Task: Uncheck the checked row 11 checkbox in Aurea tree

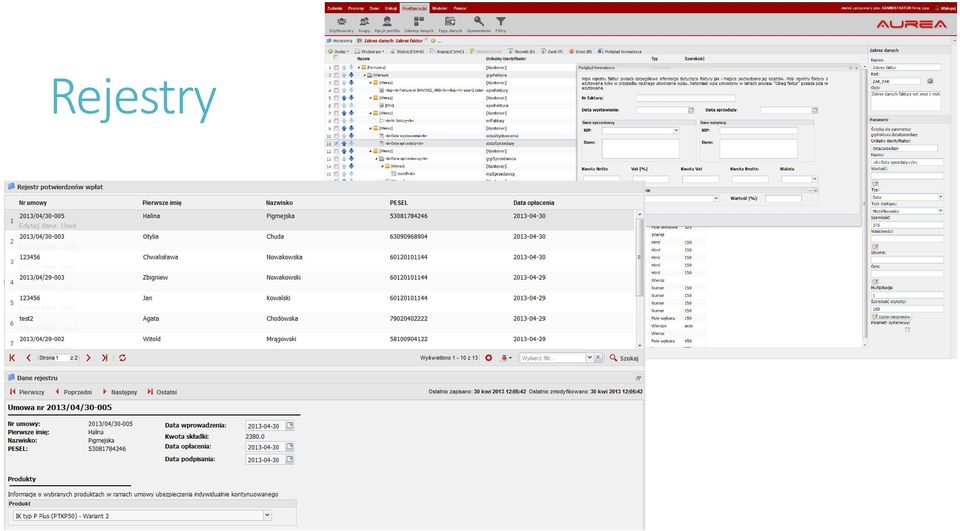Action: coord(336,143)
